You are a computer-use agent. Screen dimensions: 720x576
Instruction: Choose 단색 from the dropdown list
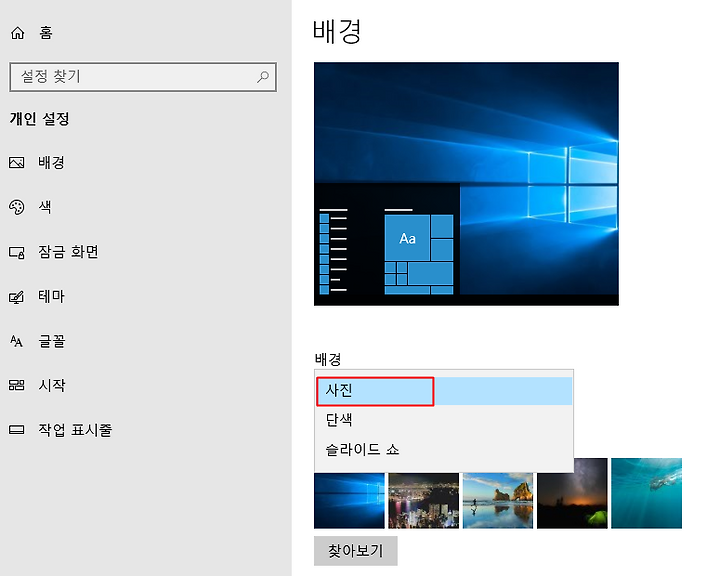(x=444, y=420)
